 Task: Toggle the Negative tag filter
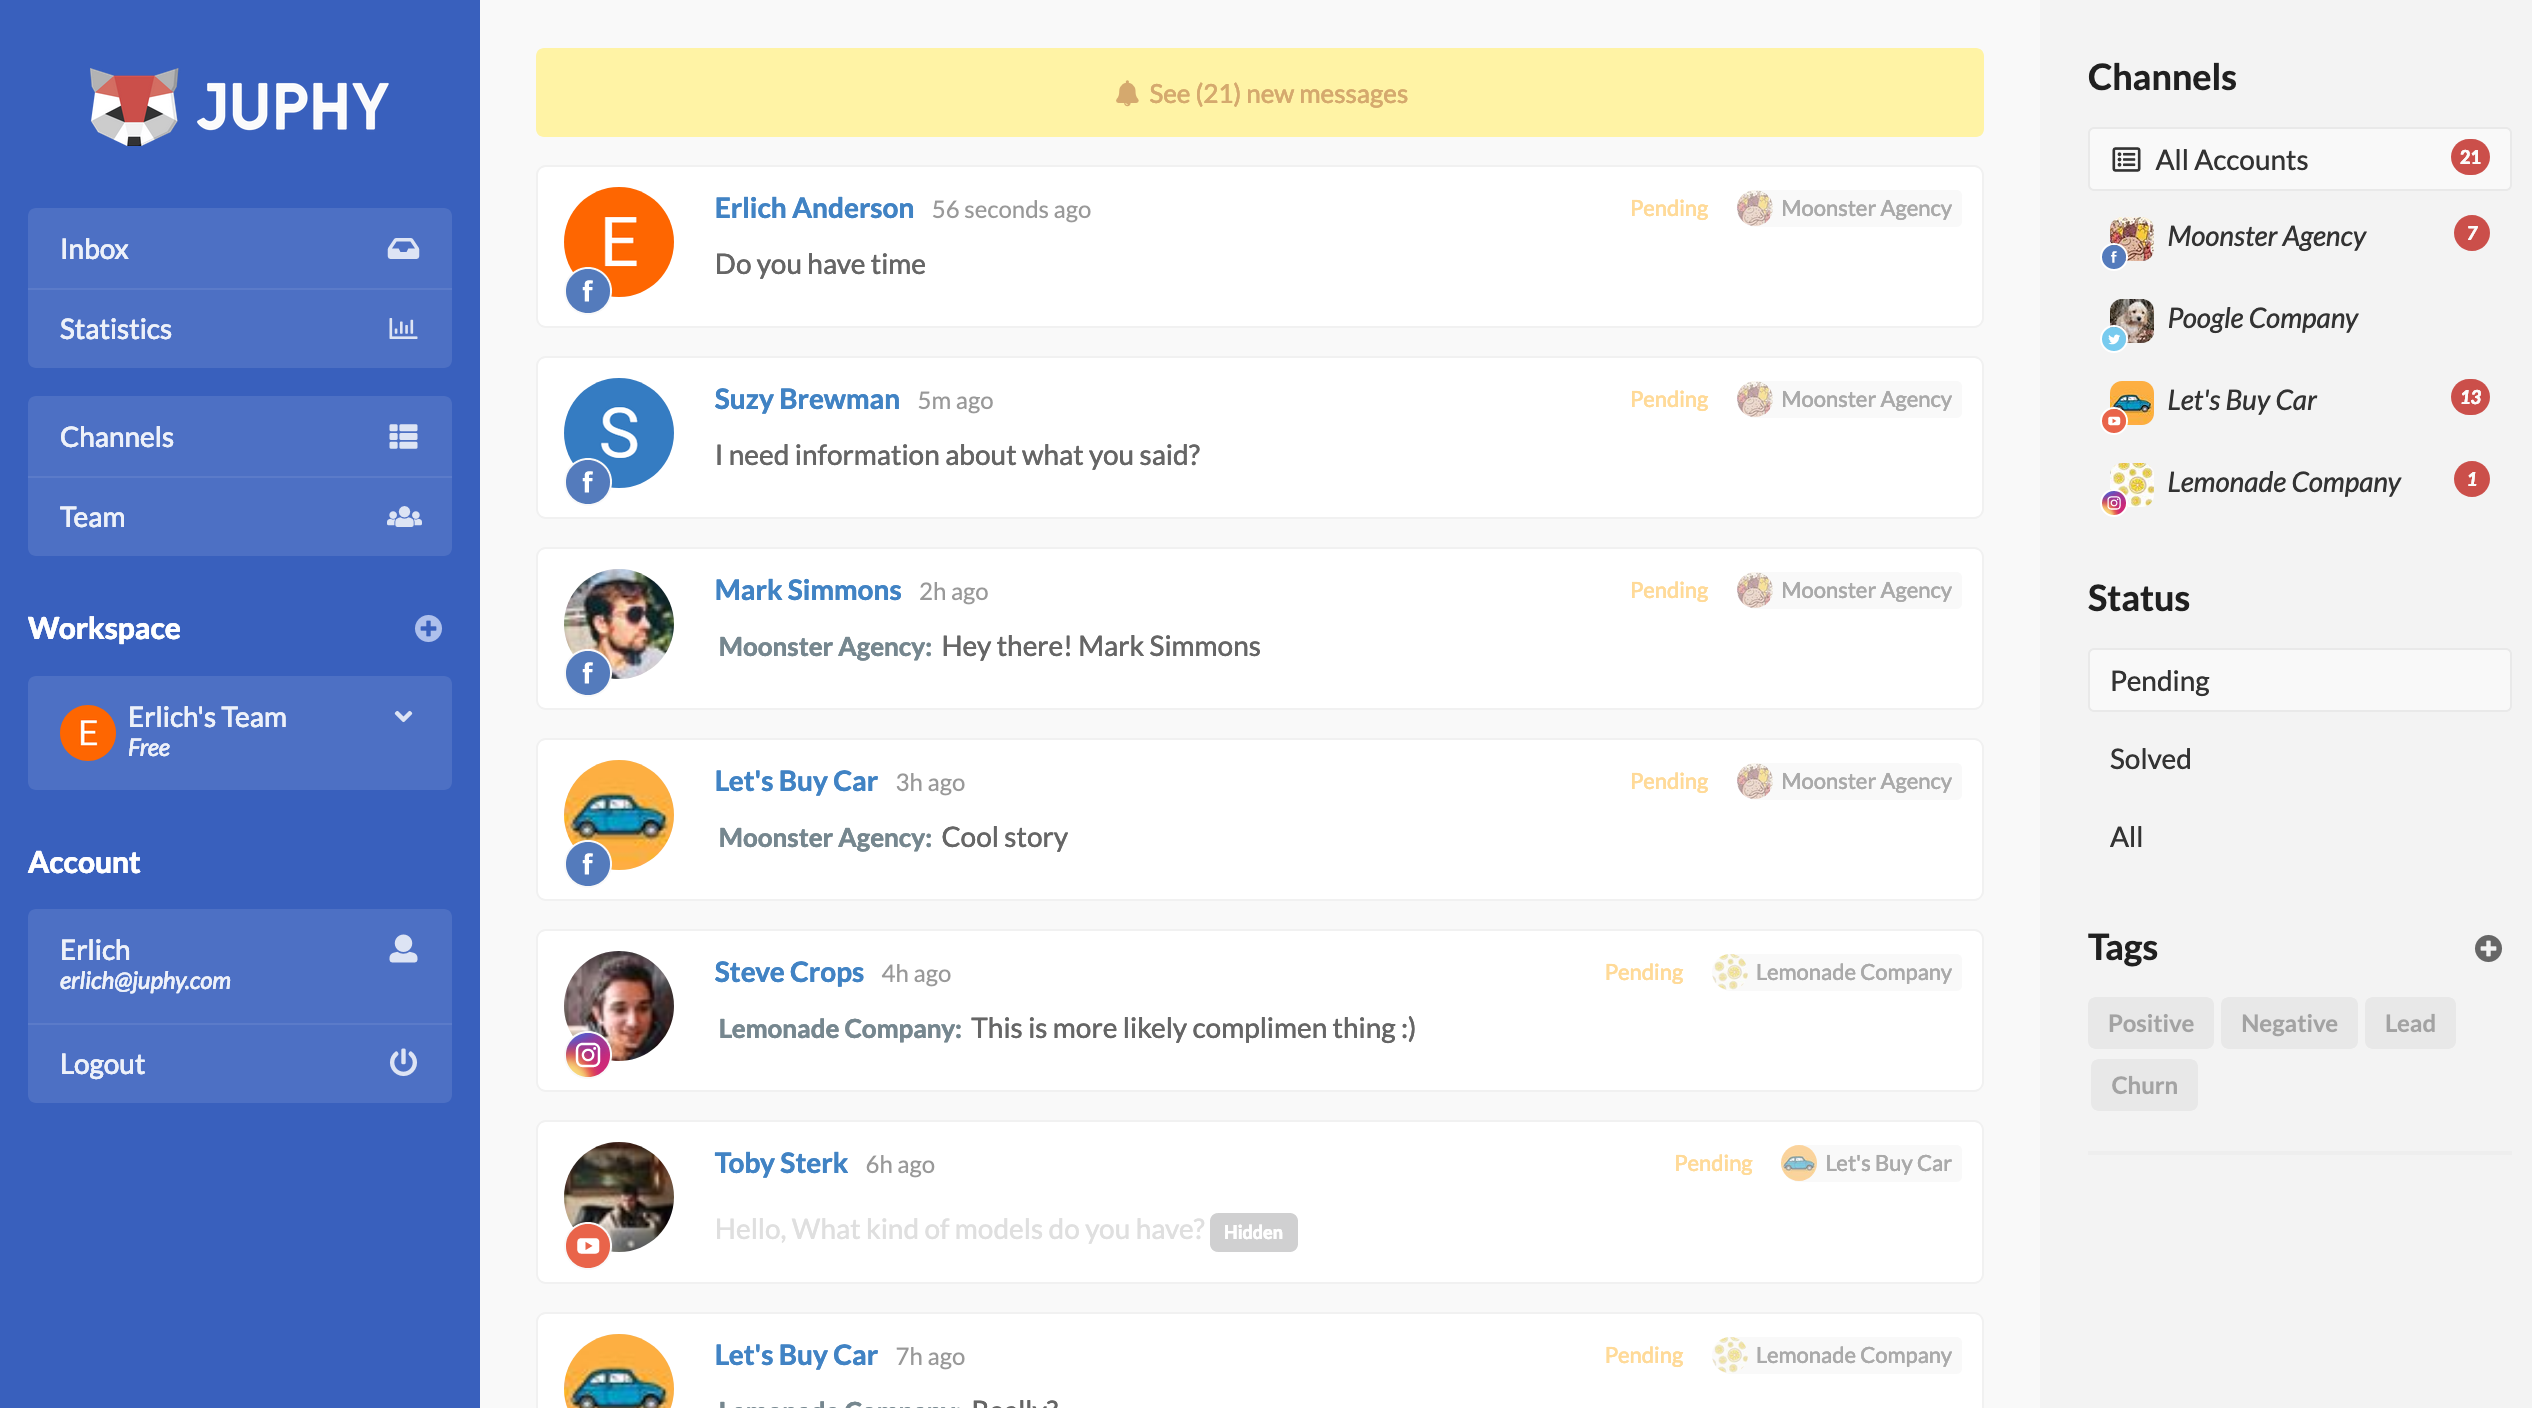pyautogui.click(x=2288, y=1023)
